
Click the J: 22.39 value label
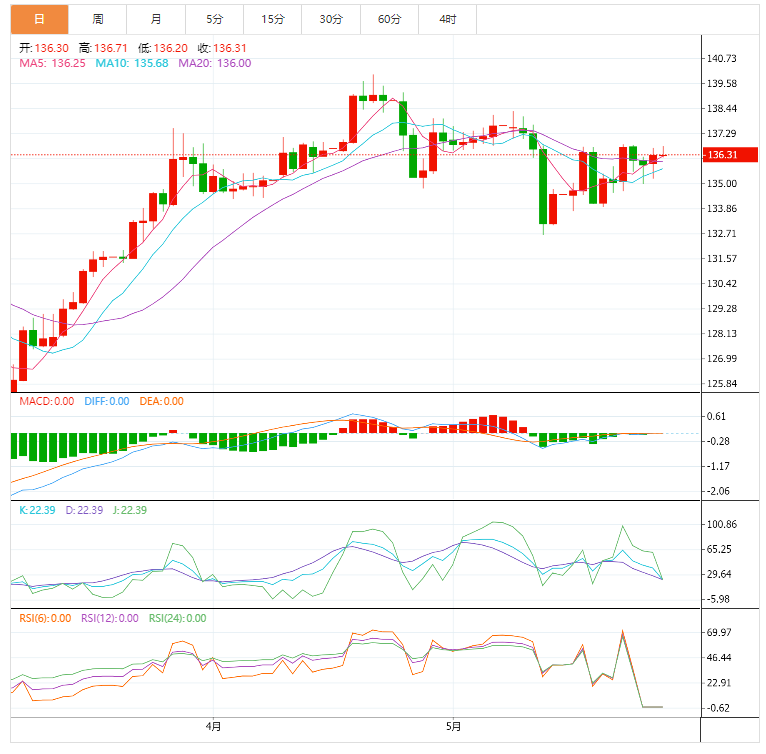pyautogui.click(x=130, y=510)
